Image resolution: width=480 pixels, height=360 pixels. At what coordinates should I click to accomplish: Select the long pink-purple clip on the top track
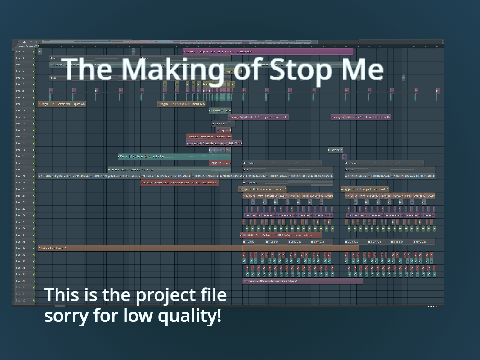(268, 51)
